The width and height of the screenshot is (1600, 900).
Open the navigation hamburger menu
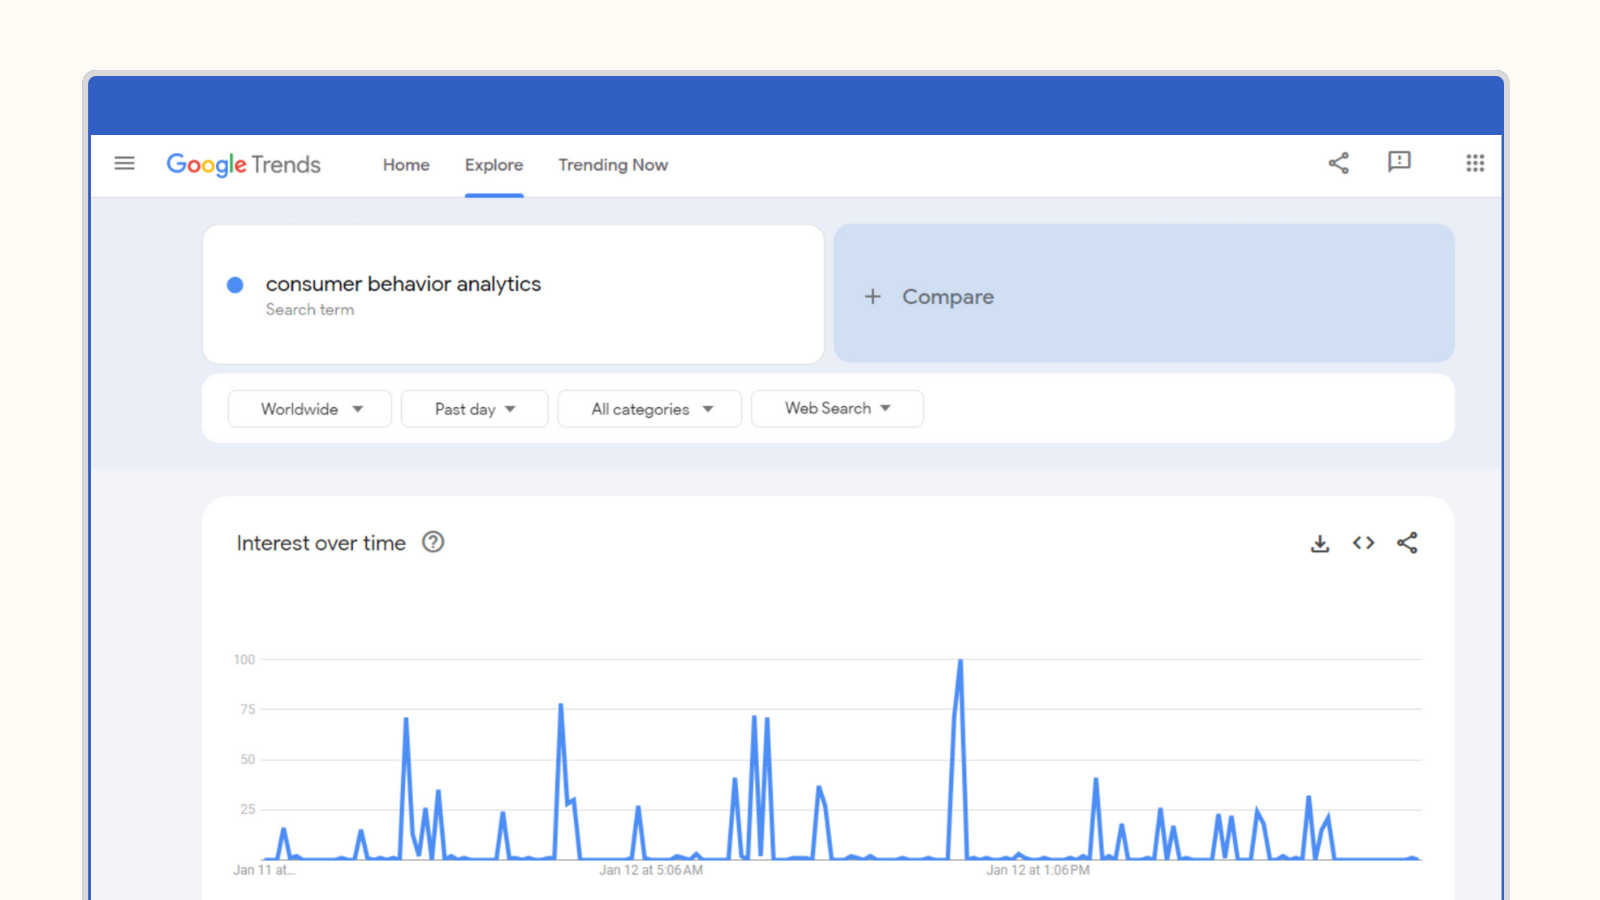tap(124, 163)
